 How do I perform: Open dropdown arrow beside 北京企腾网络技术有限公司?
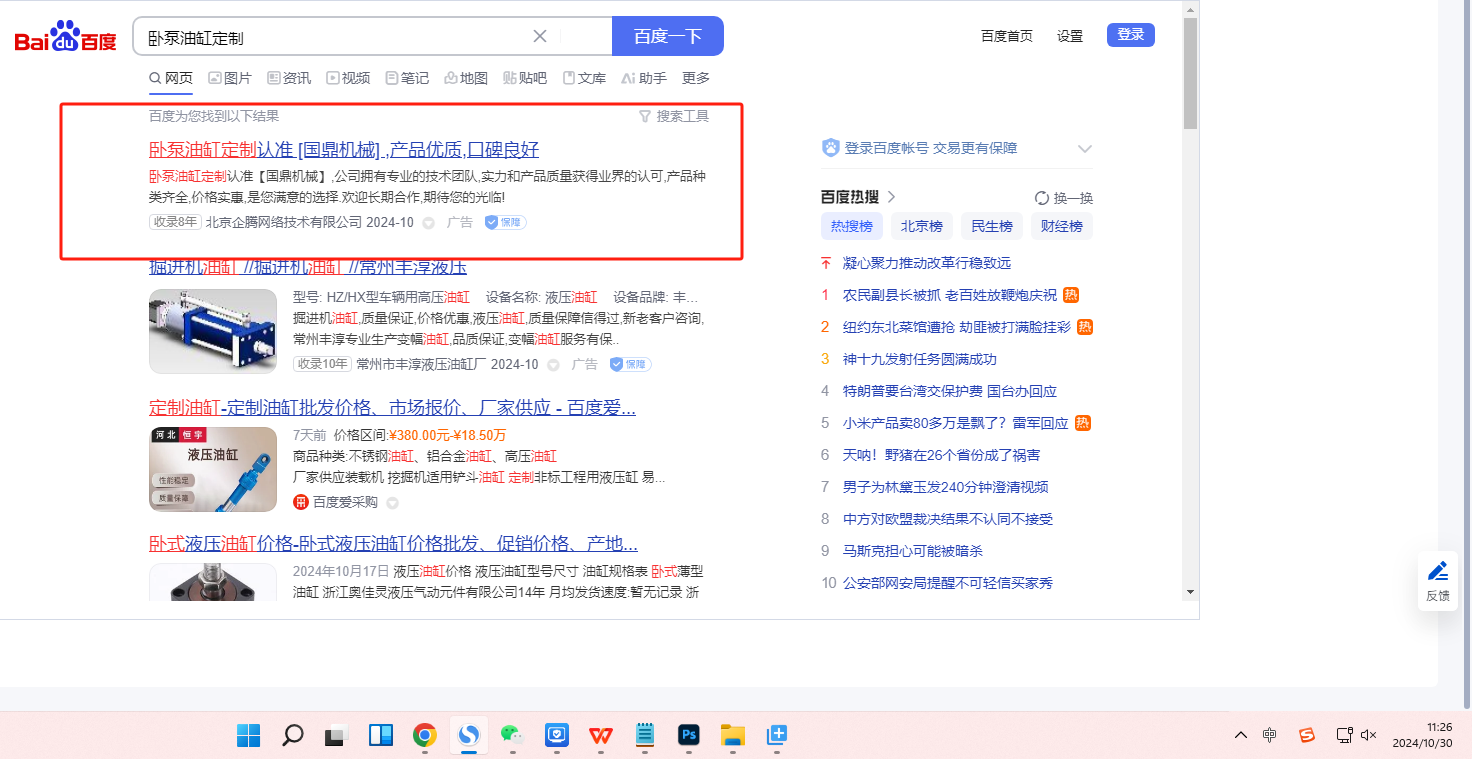tap(428, 223)
